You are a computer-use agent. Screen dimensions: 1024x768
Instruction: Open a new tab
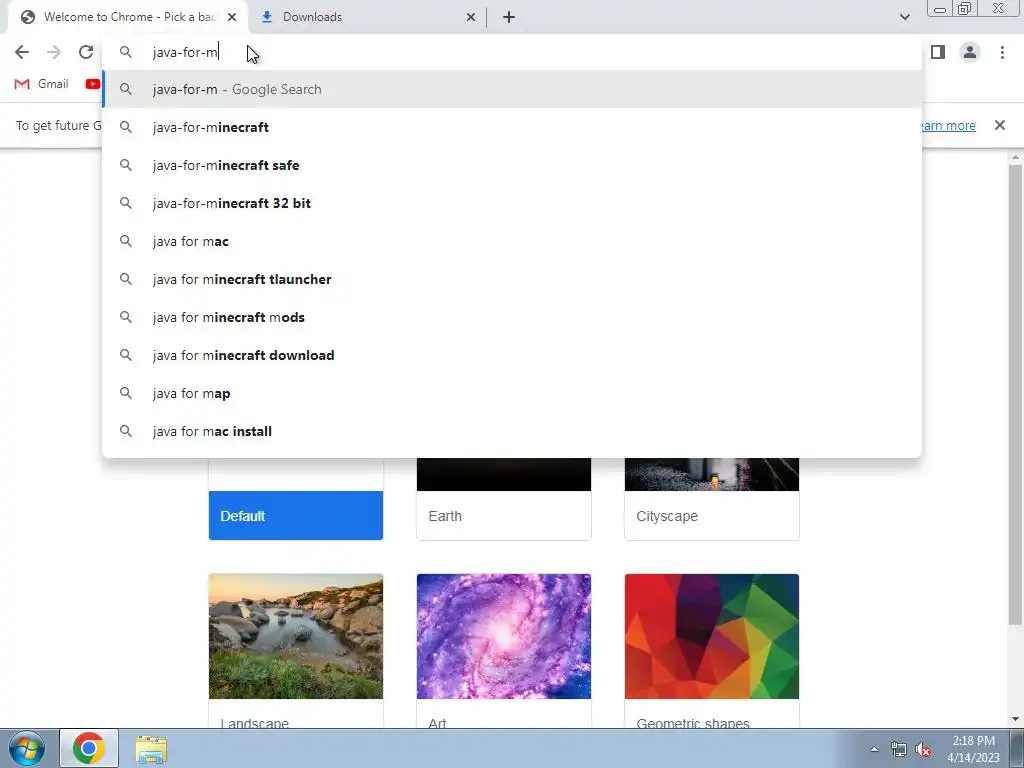(509, 17)
